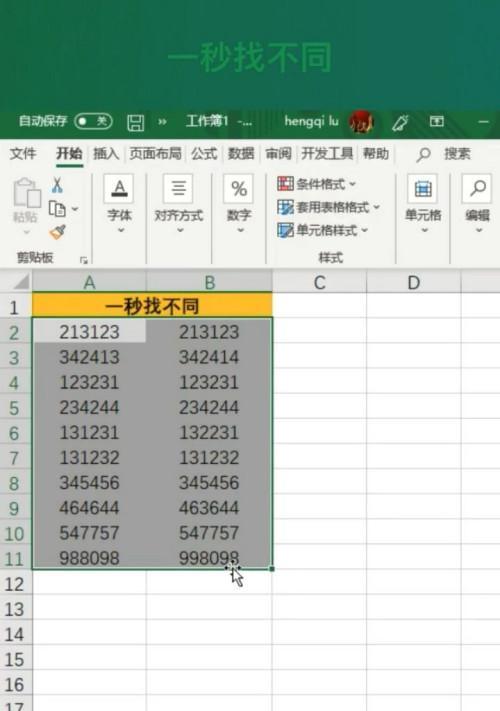Click the 搜索 search field
Viewport: 500px width, 711px height.
[457, 154]
